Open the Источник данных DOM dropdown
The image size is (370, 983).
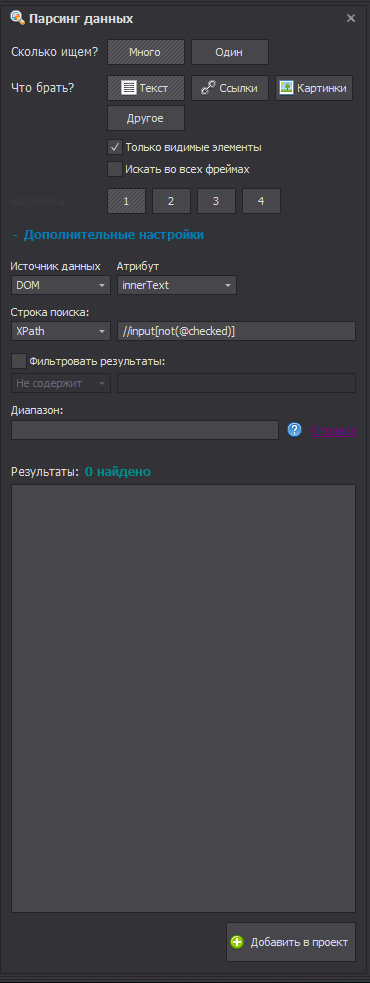pyautogui.click(x=61, y=285)
